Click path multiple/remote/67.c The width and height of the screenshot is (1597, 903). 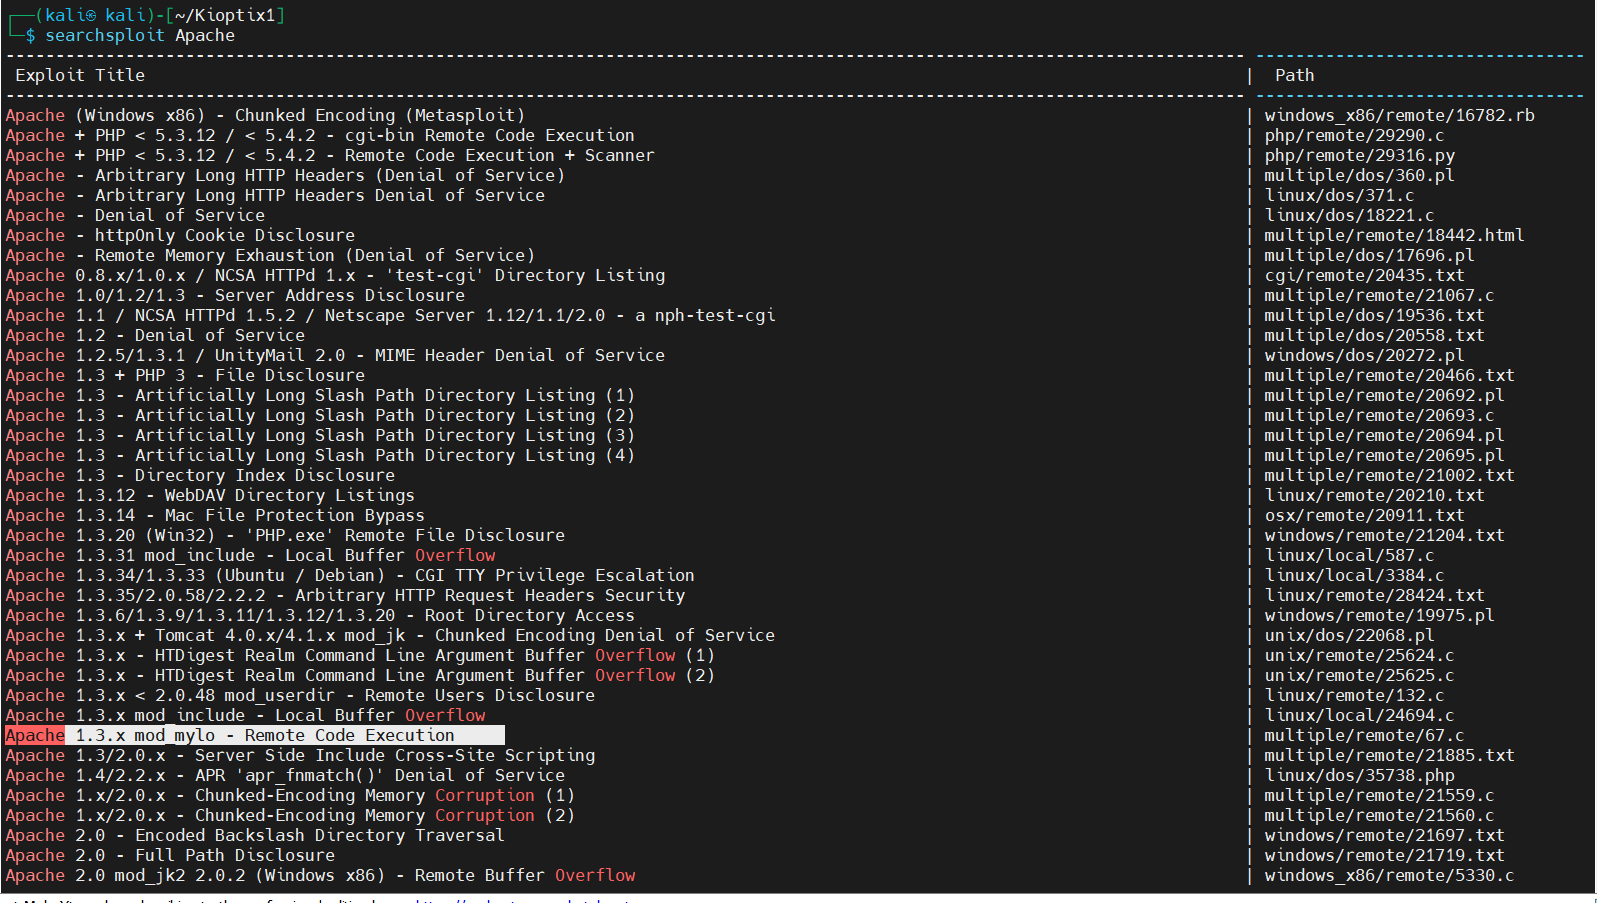[x=1364, y=735]
